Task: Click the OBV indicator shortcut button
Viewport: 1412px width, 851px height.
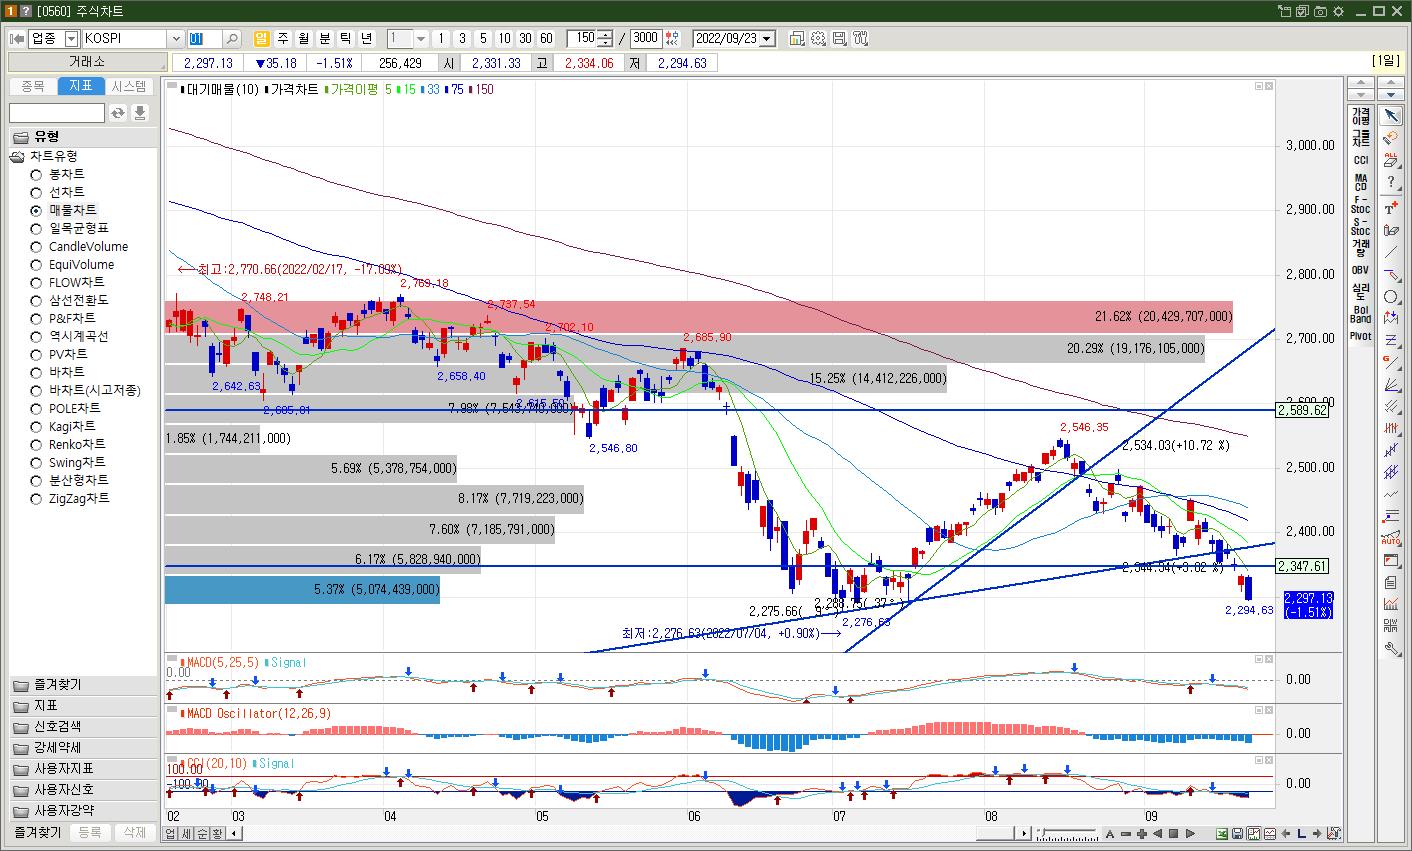Action: 1360,270
